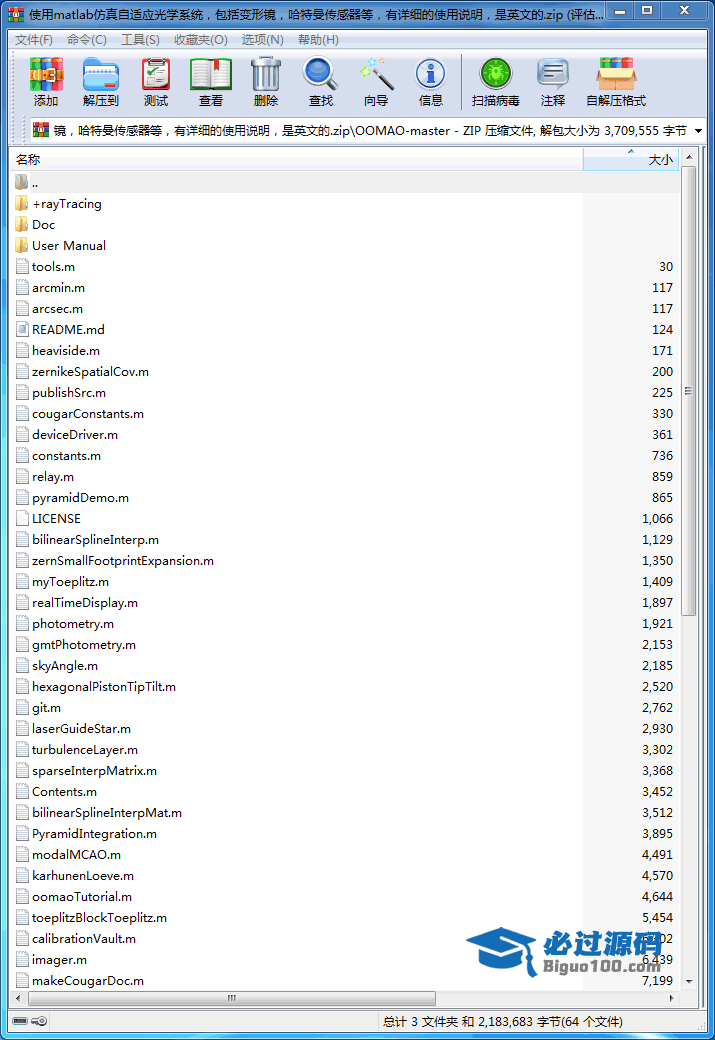Select file git.m
The width and height of the screenshot is (715, 1040).
[46, 708]
